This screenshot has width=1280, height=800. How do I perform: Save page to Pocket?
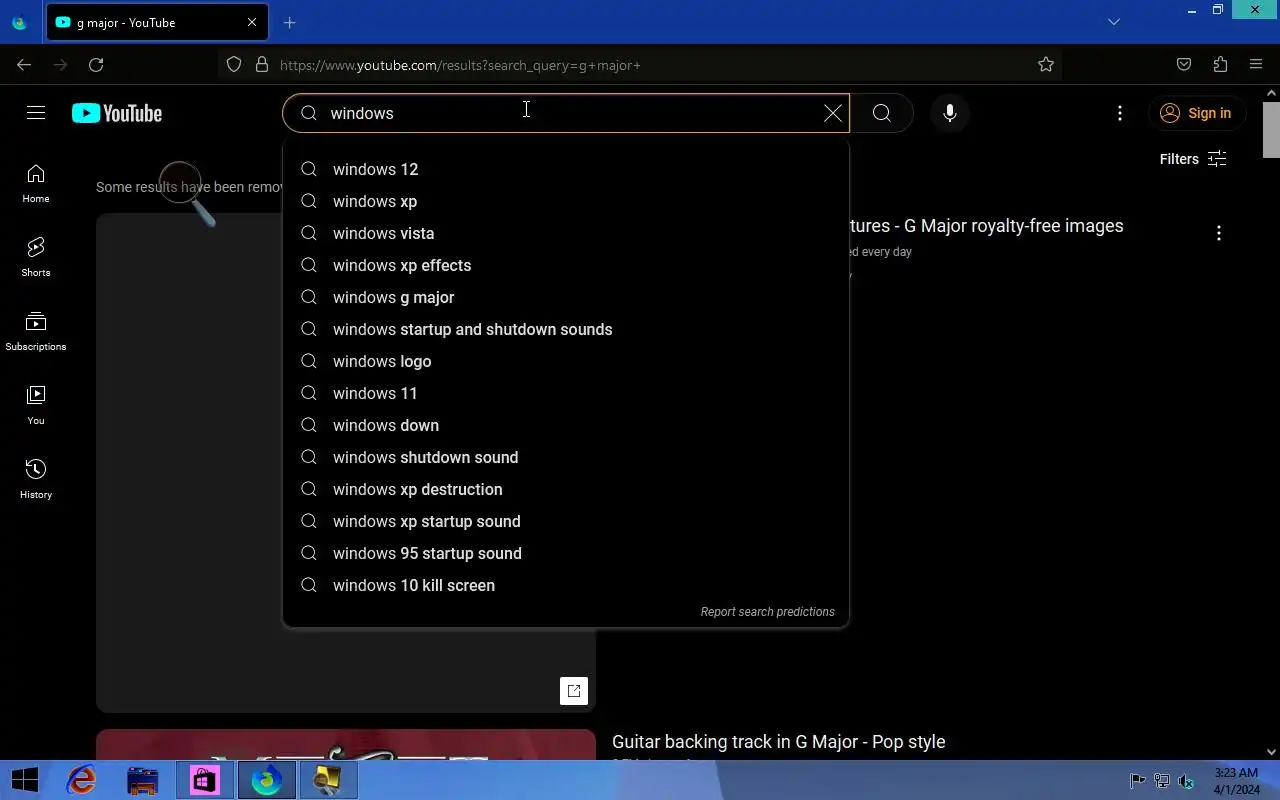1184,65
